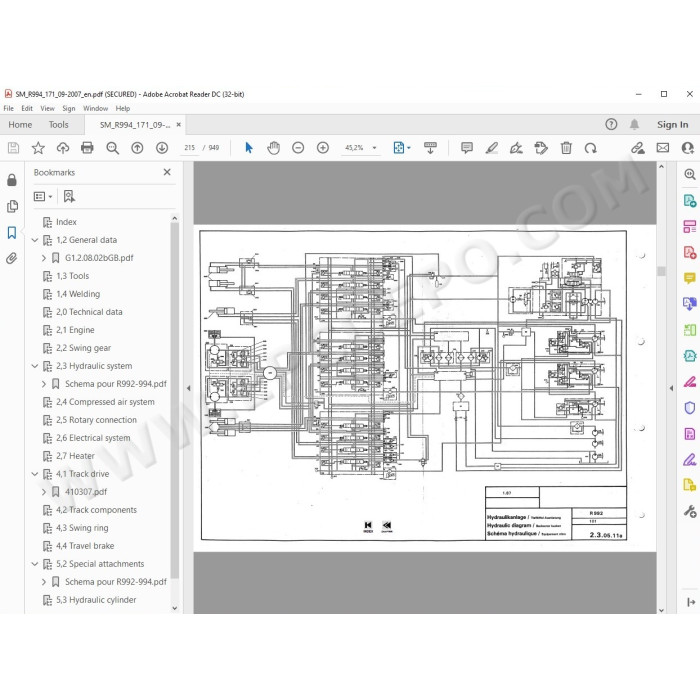Open the Attachments paperclip panel
Image resolution: width=700 pixels, height=700 pixels.
(12, 258)
